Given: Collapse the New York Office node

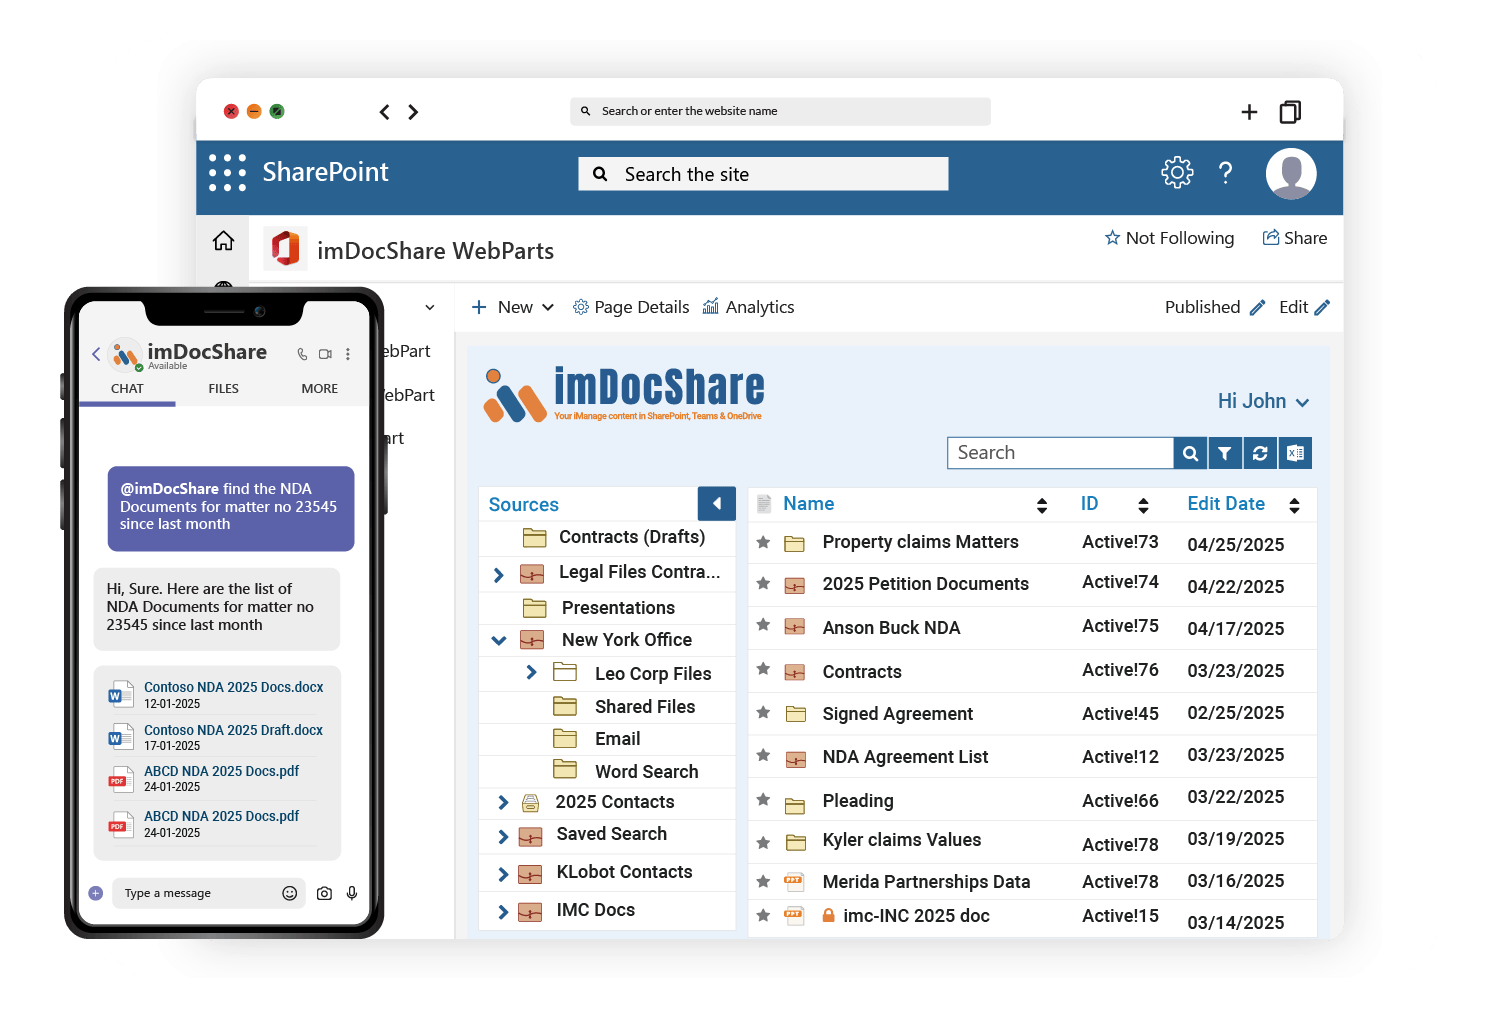Looking at the screenshot, I should pyautogui.click(x=499, y=640).
